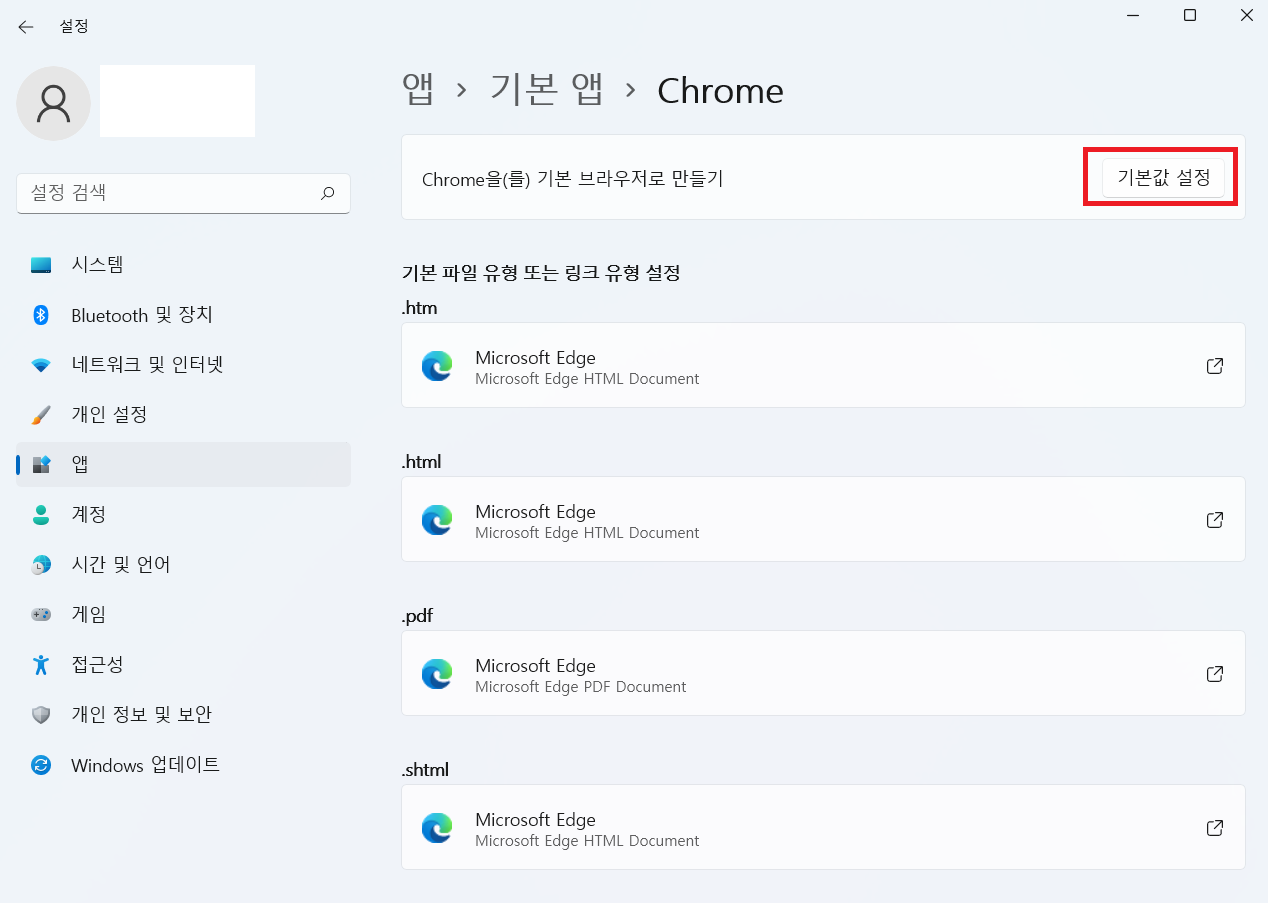Click the 개인 설정 paintbrush icon
1268x903 pixels.
tap(41, 415)
